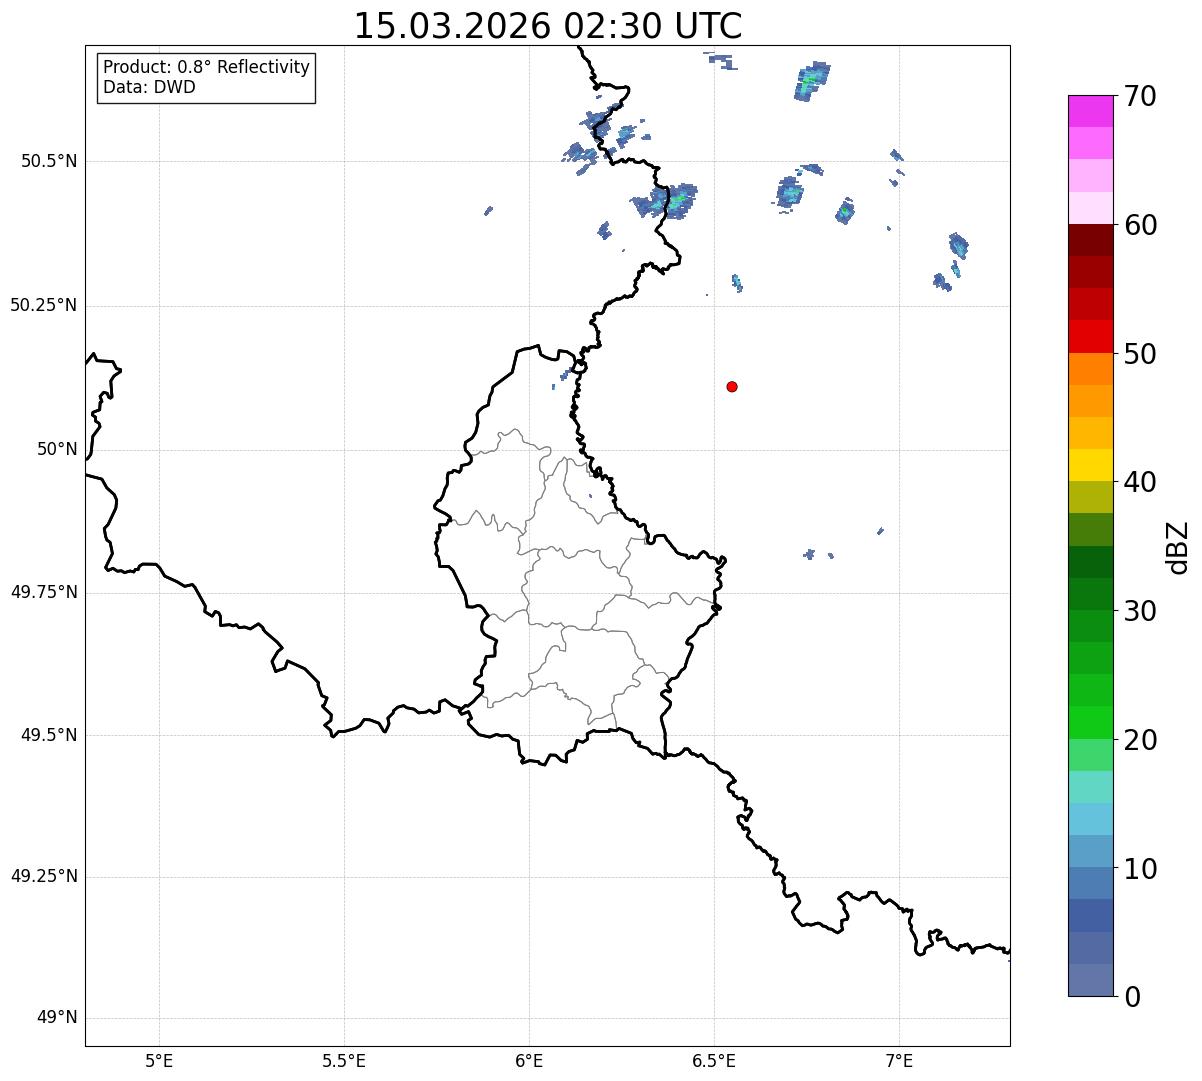Click the bottom slate-blue 0 dBZ band
Screen dimensions: 1202x1081
(x=1090, y=980)
